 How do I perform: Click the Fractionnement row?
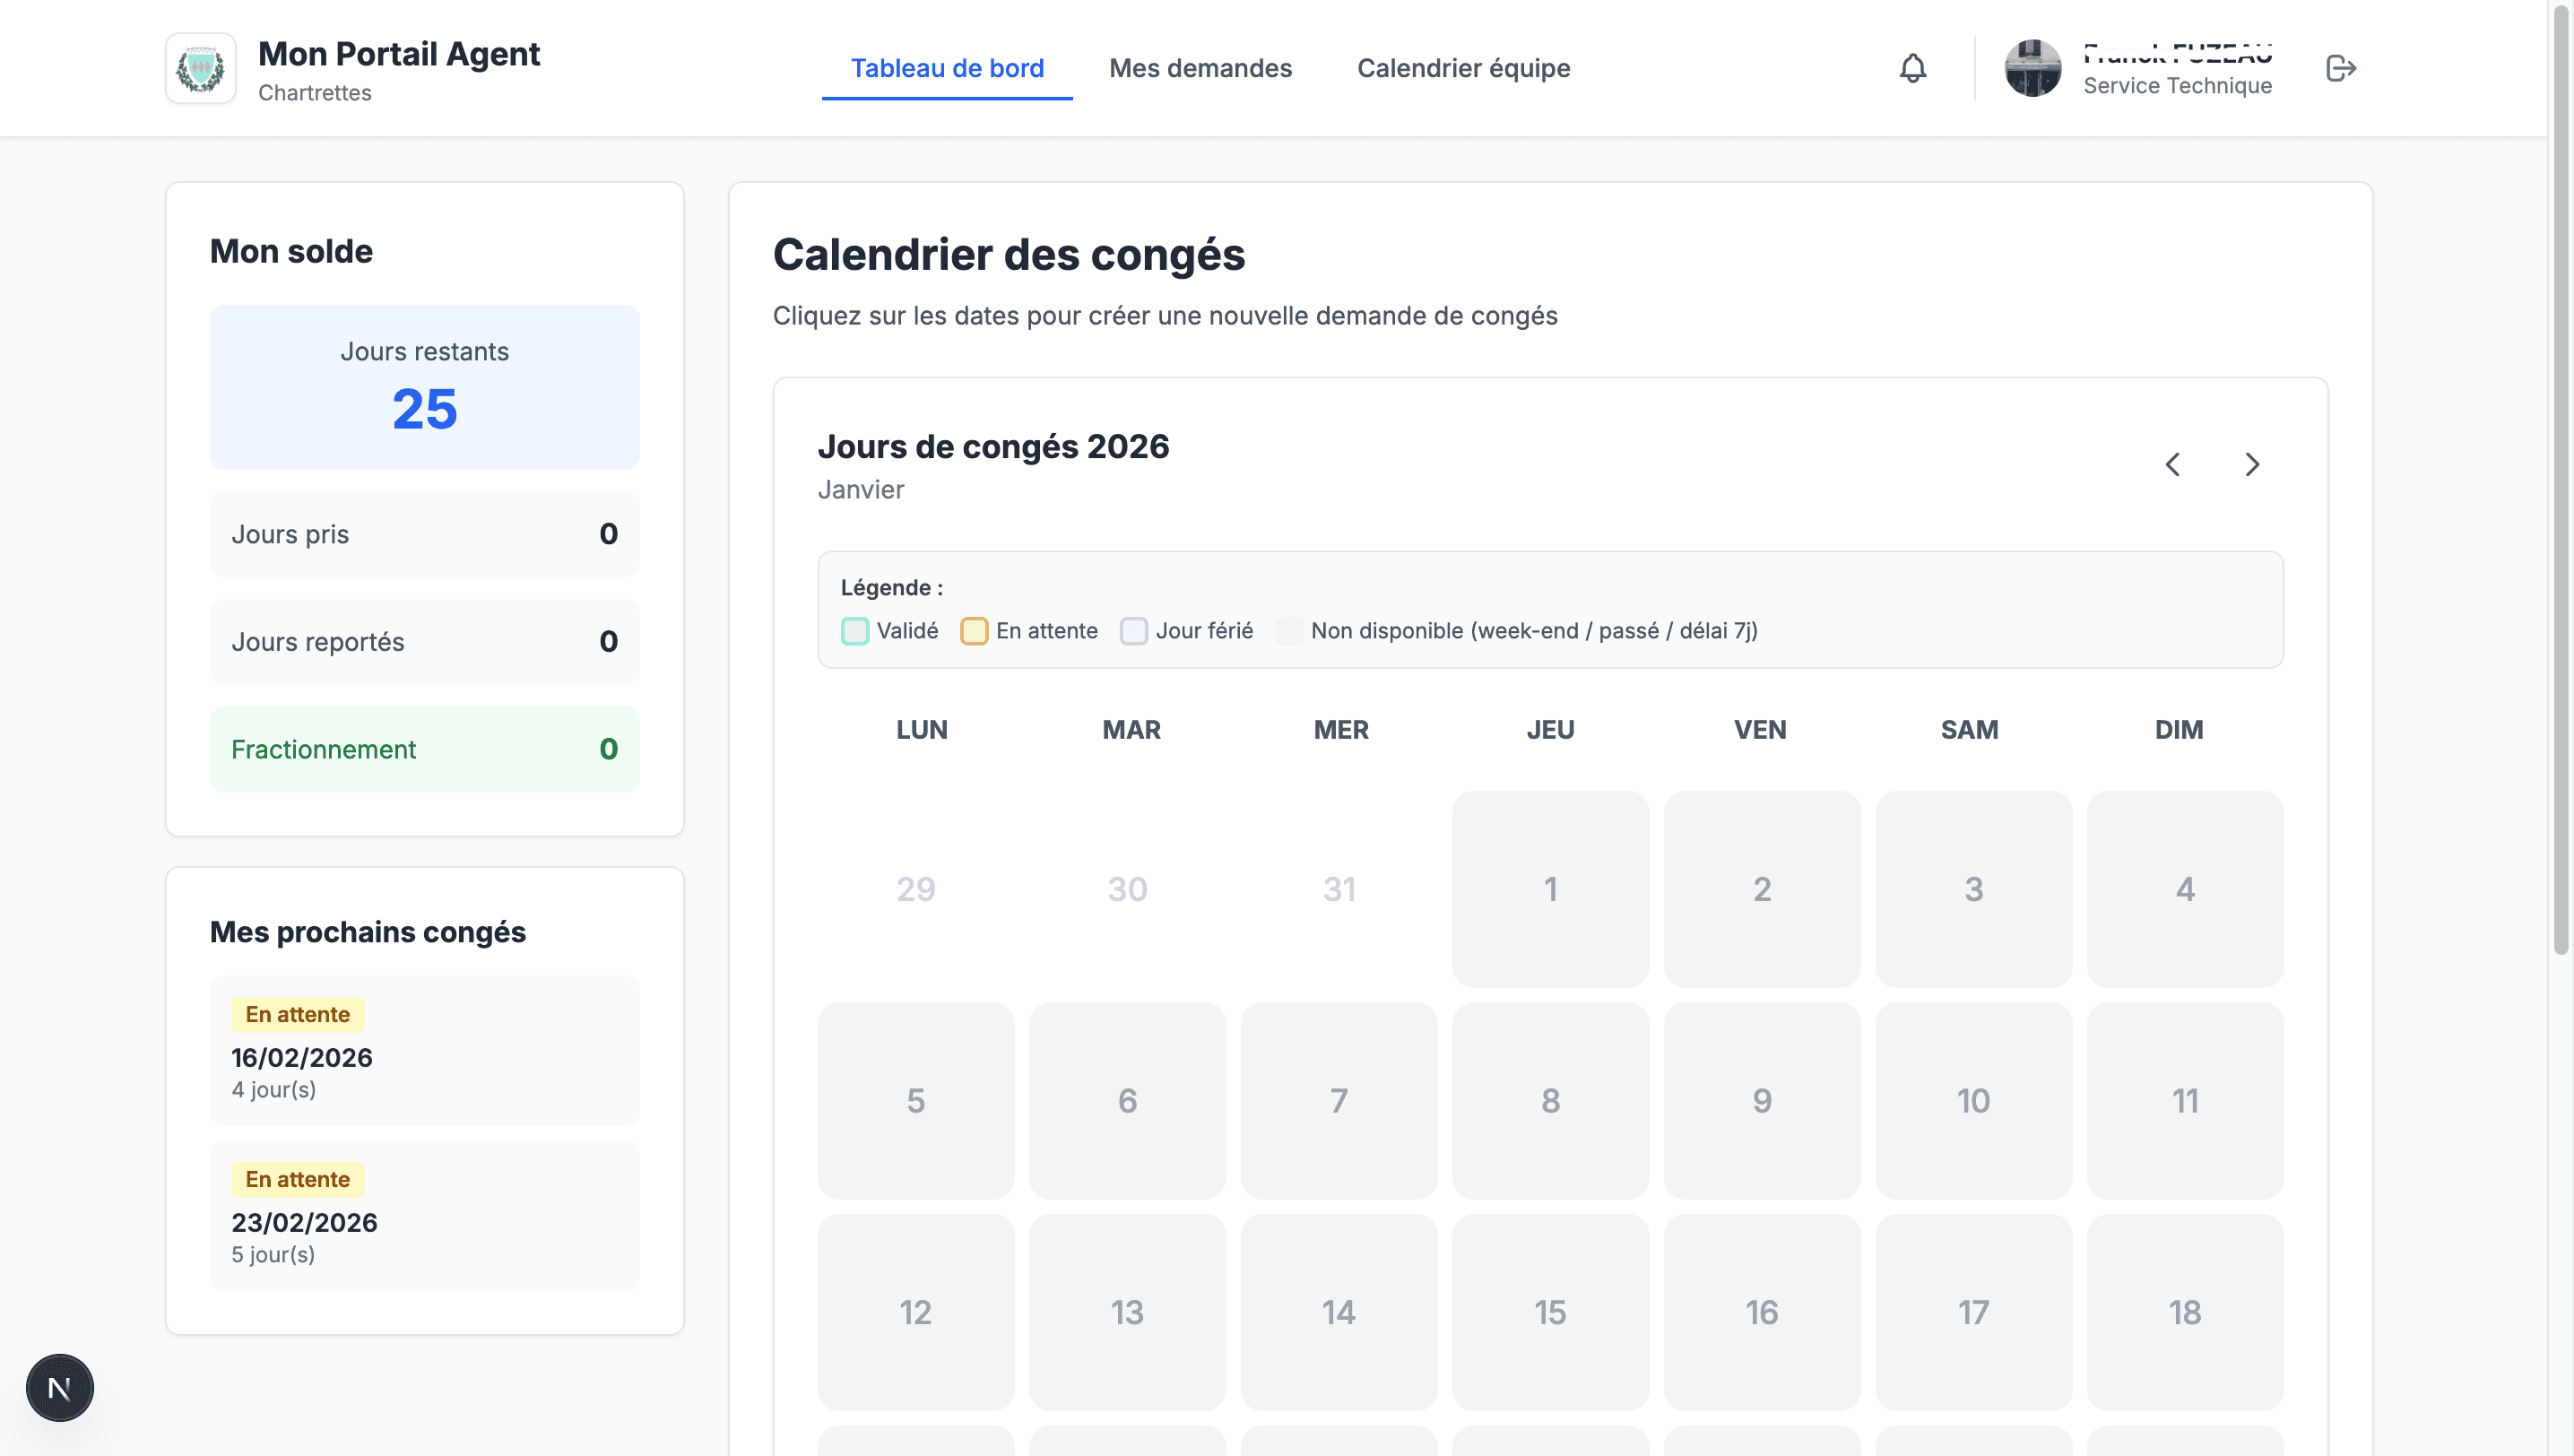point(425,750)
